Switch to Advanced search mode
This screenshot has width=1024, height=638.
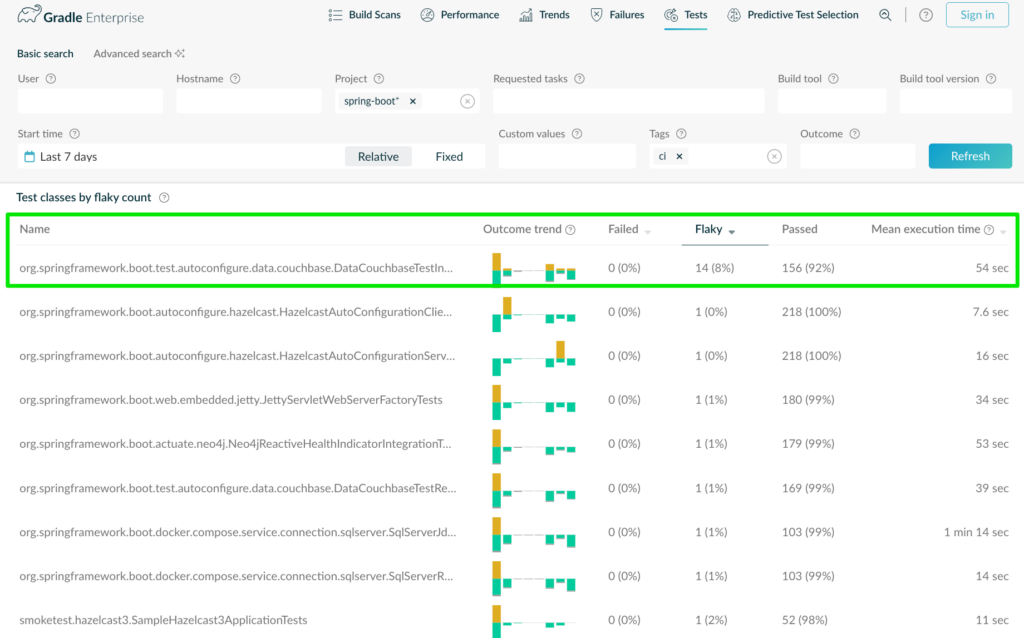tap(138, 54)
